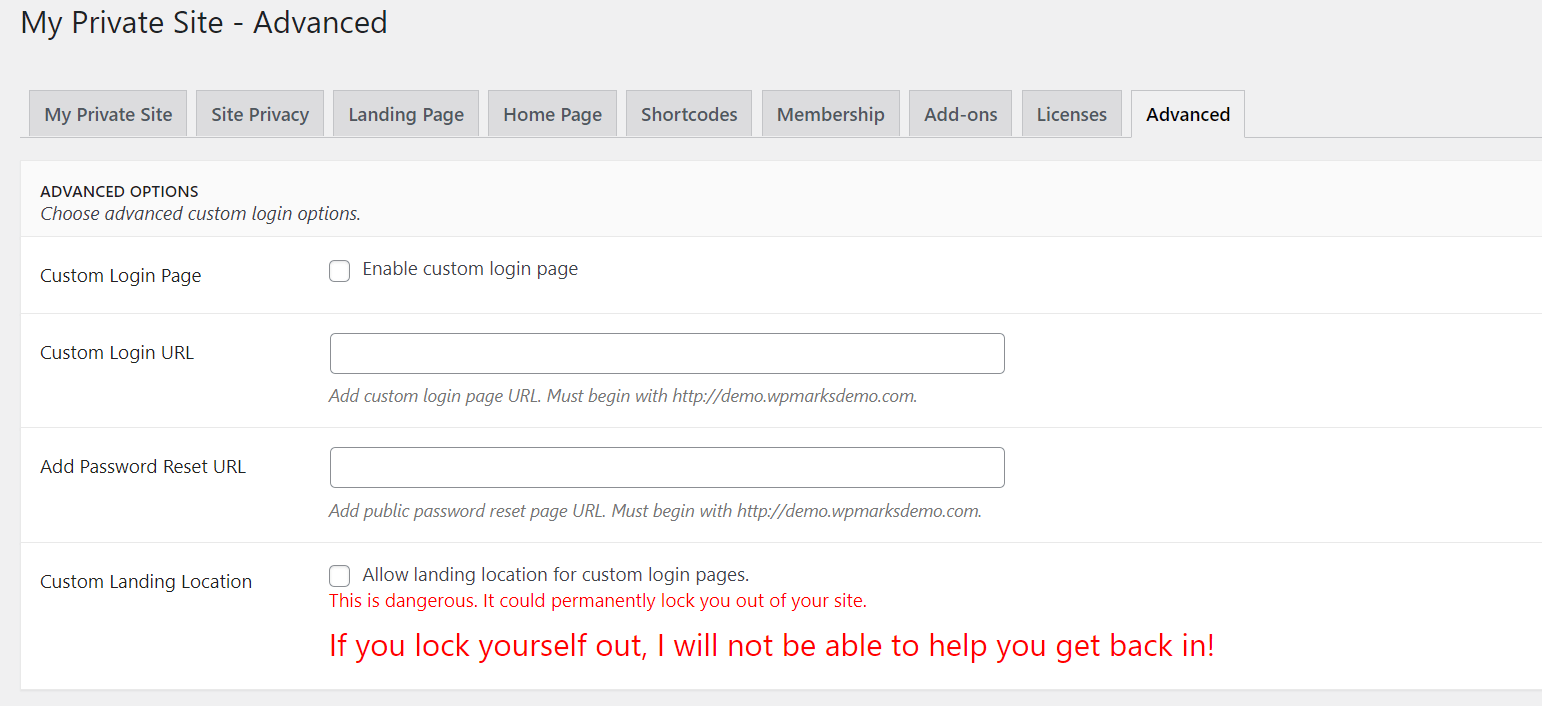Return to the My Private Site tab
The image size is (1542, 706).
point(107,113)
